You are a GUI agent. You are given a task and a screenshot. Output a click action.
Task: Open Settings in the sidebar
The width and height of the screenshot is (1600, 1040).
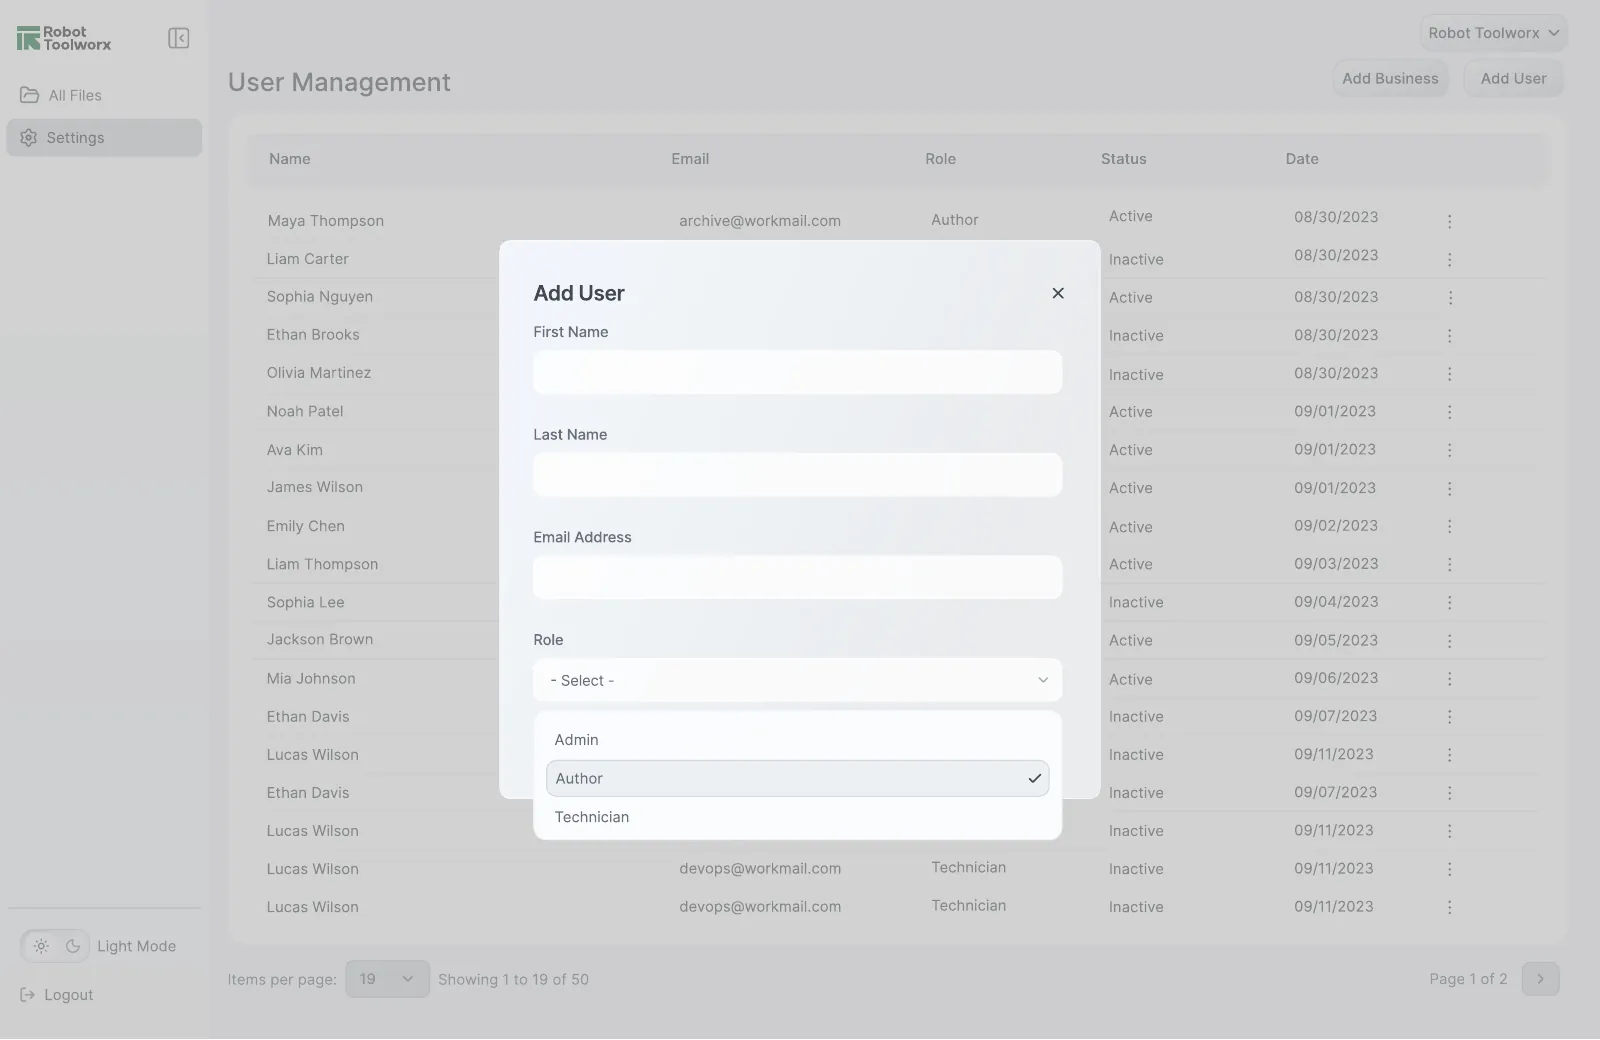(104, 137)
